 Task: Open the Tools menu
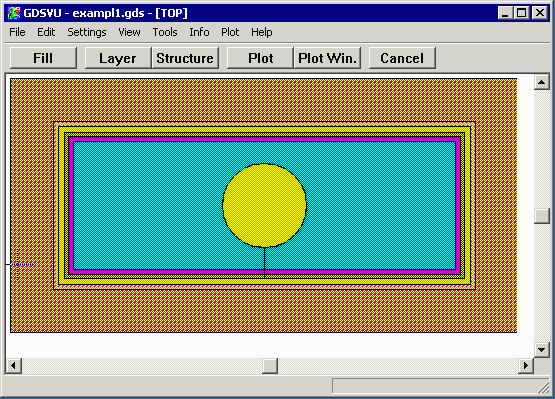click(165, 32)
